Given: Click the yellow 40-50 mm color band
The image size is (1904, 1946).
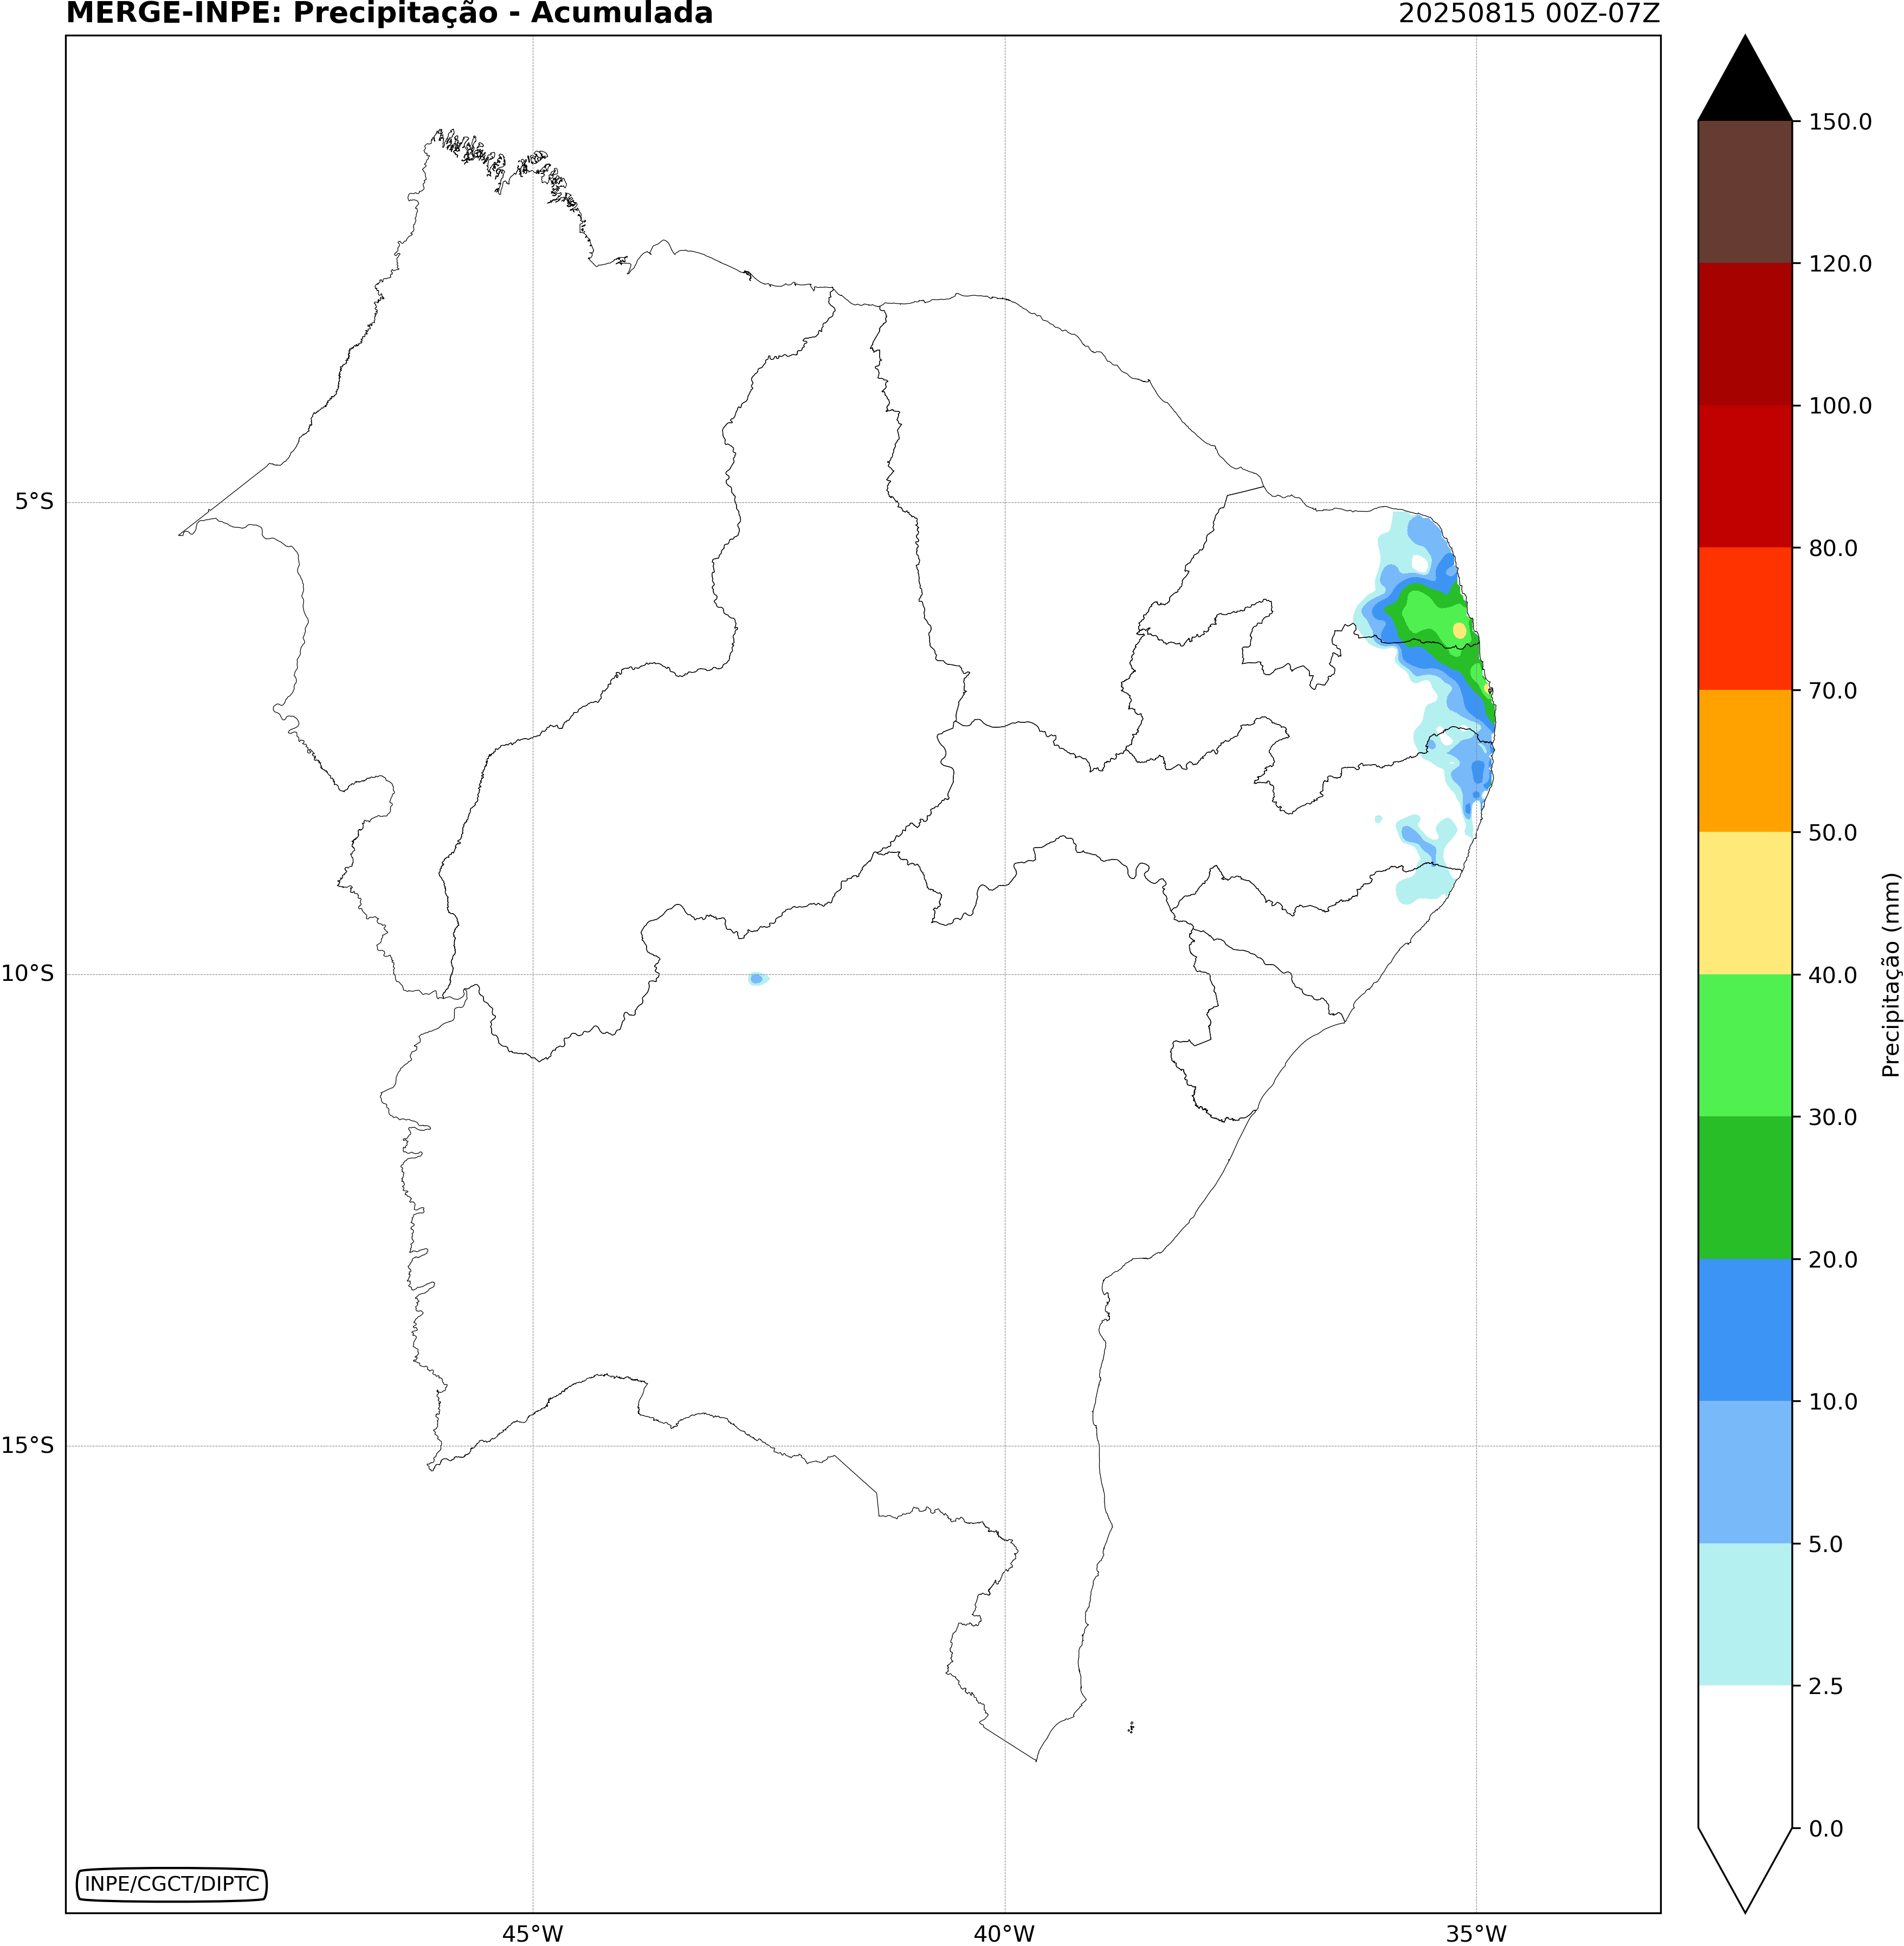Looking at the screenshot, I should [1744, 903].
